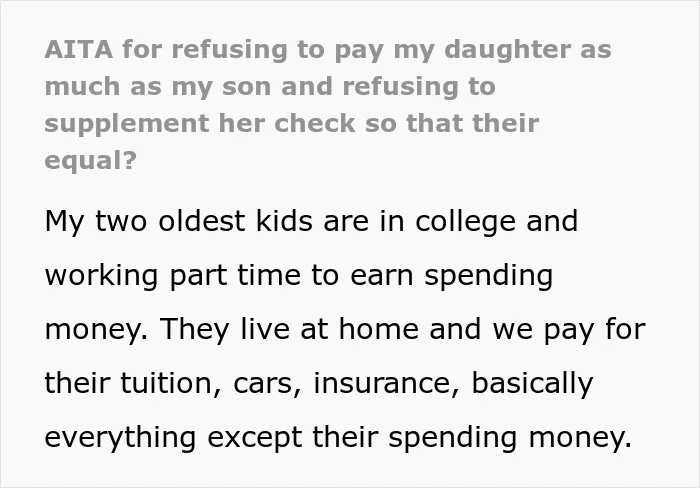Click the word "earn" in the body text
Image resolution: width=700 pixels, height=488 pixels.
(x=382, y=276)
